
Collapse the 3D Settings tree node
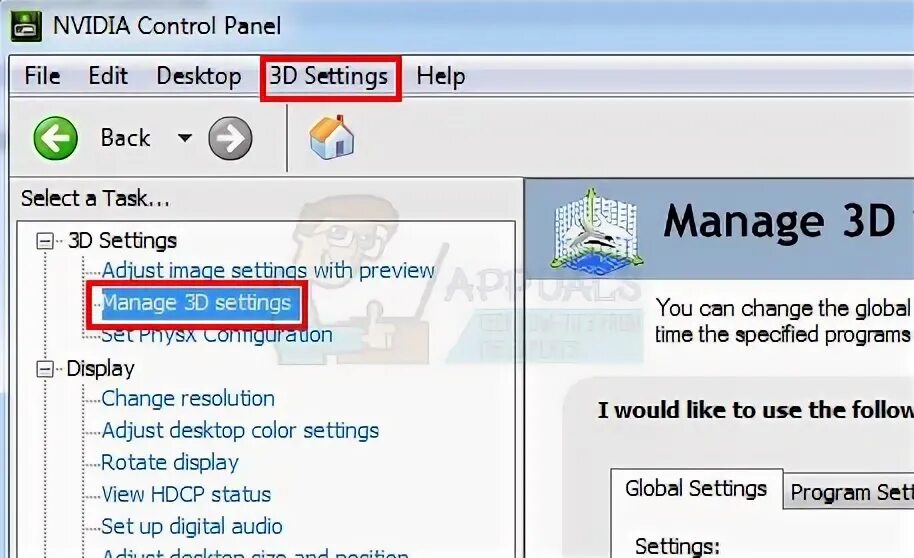click(x=45, y=241)
